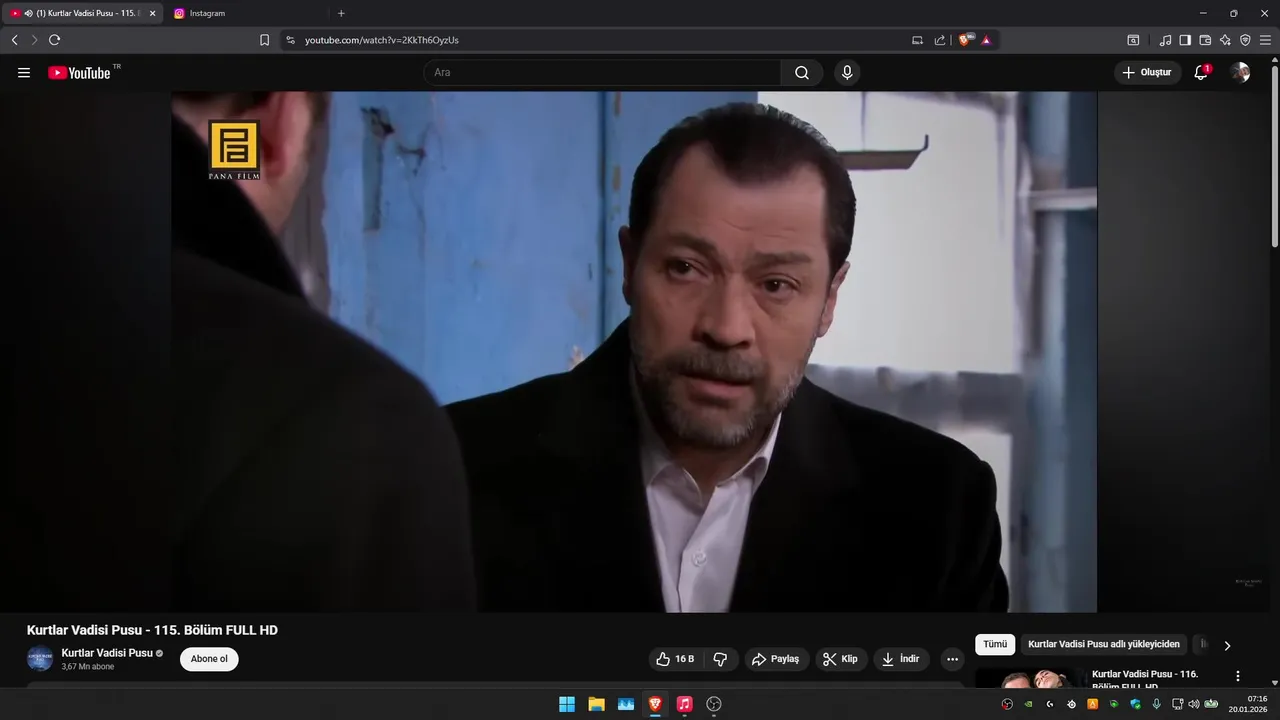Viewport: 1280px width, 720px height.
Task: Open NVIDIA tray icon
Action: click(x=1028, y=704)
